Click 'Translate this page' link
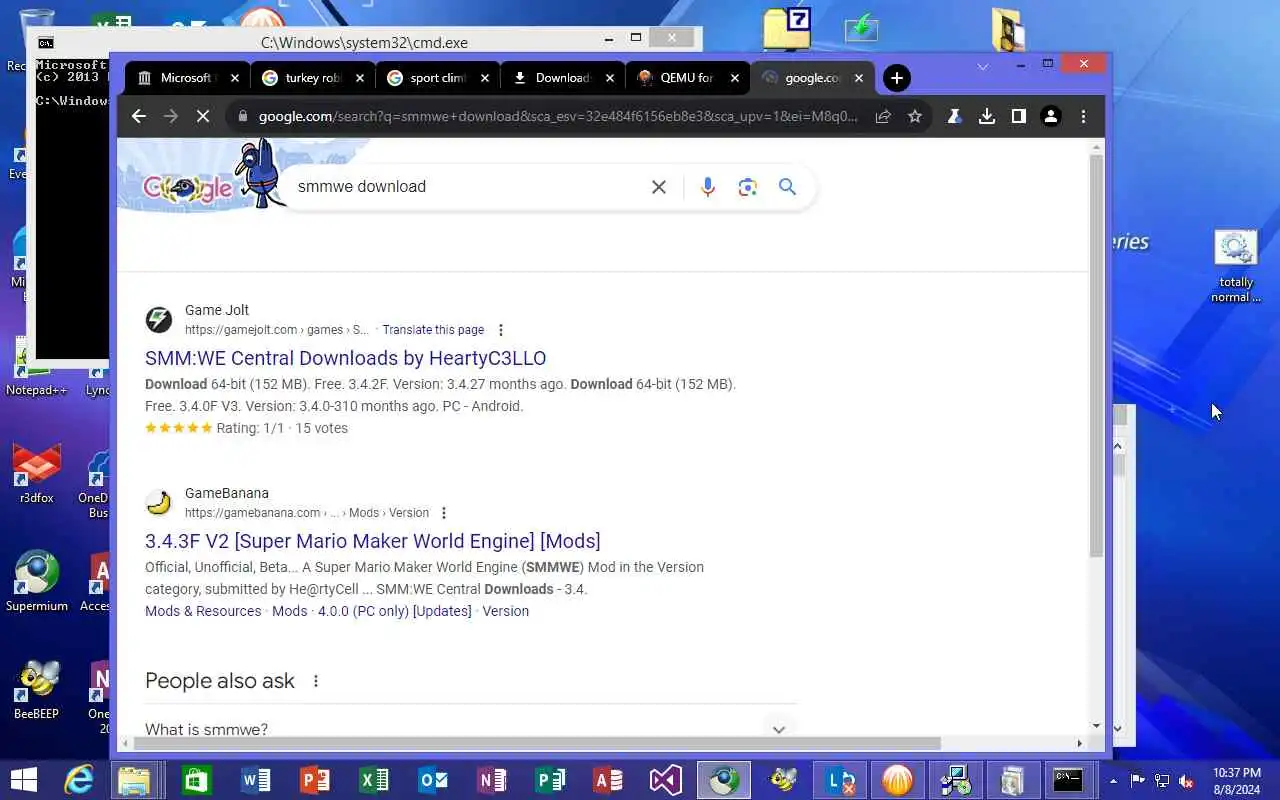 point(433,330)
